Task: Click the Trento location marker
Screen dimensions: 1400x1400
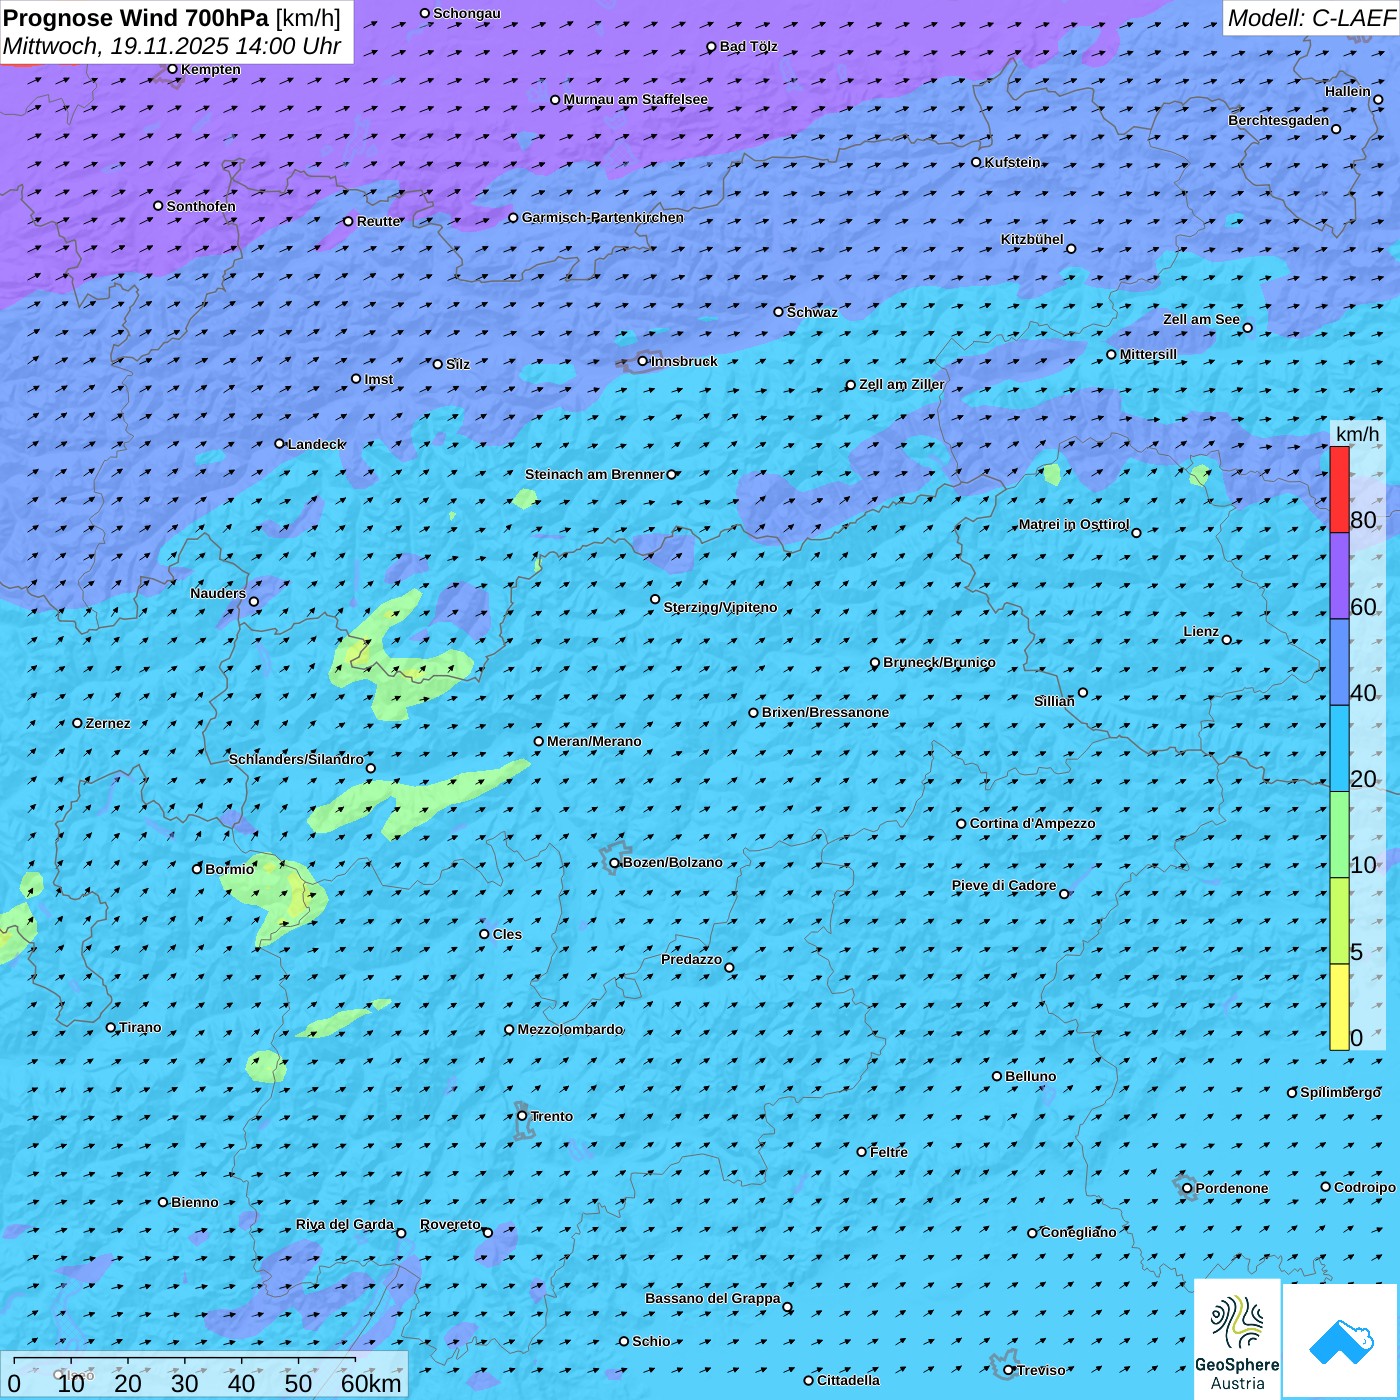Action: coord(522,1116)
